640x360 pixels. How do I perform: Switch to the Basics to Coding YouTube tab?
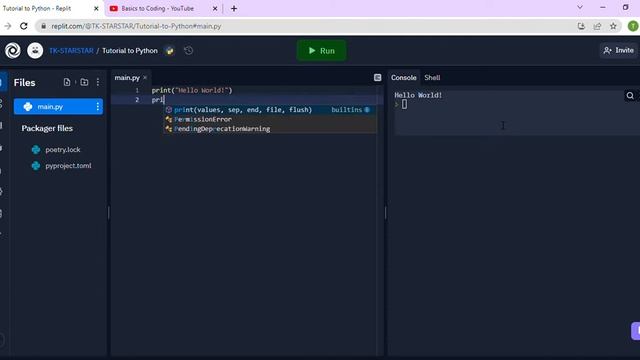coord(157,8)
